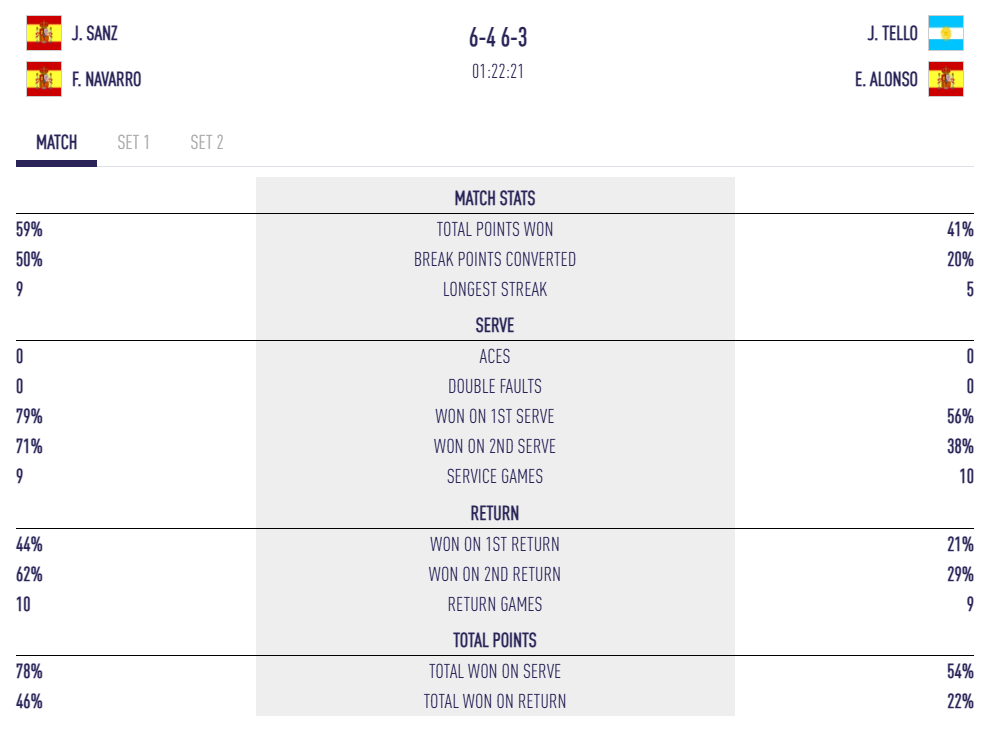
Task: Switch to the MATCH tab
Action: (57, 142)
